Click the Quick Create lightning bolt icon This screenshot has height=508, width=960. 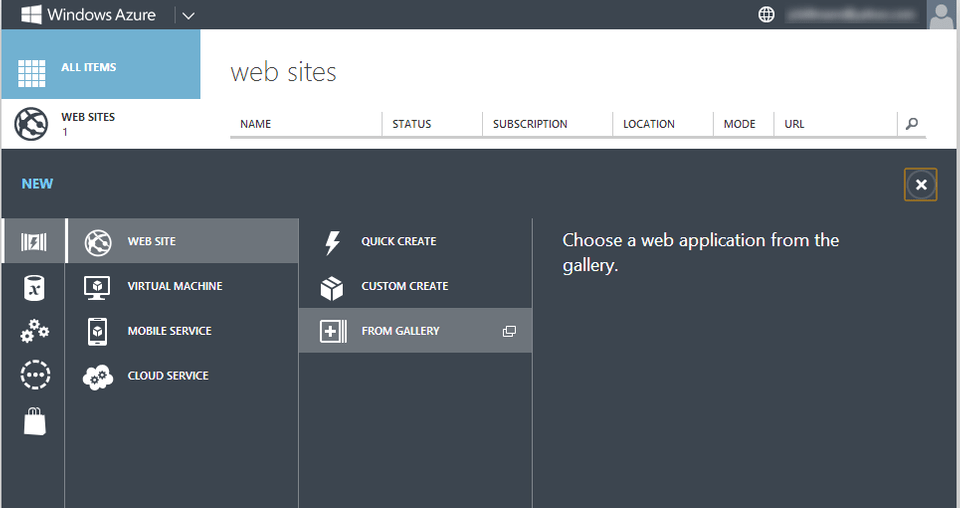(x=332, y=242)
